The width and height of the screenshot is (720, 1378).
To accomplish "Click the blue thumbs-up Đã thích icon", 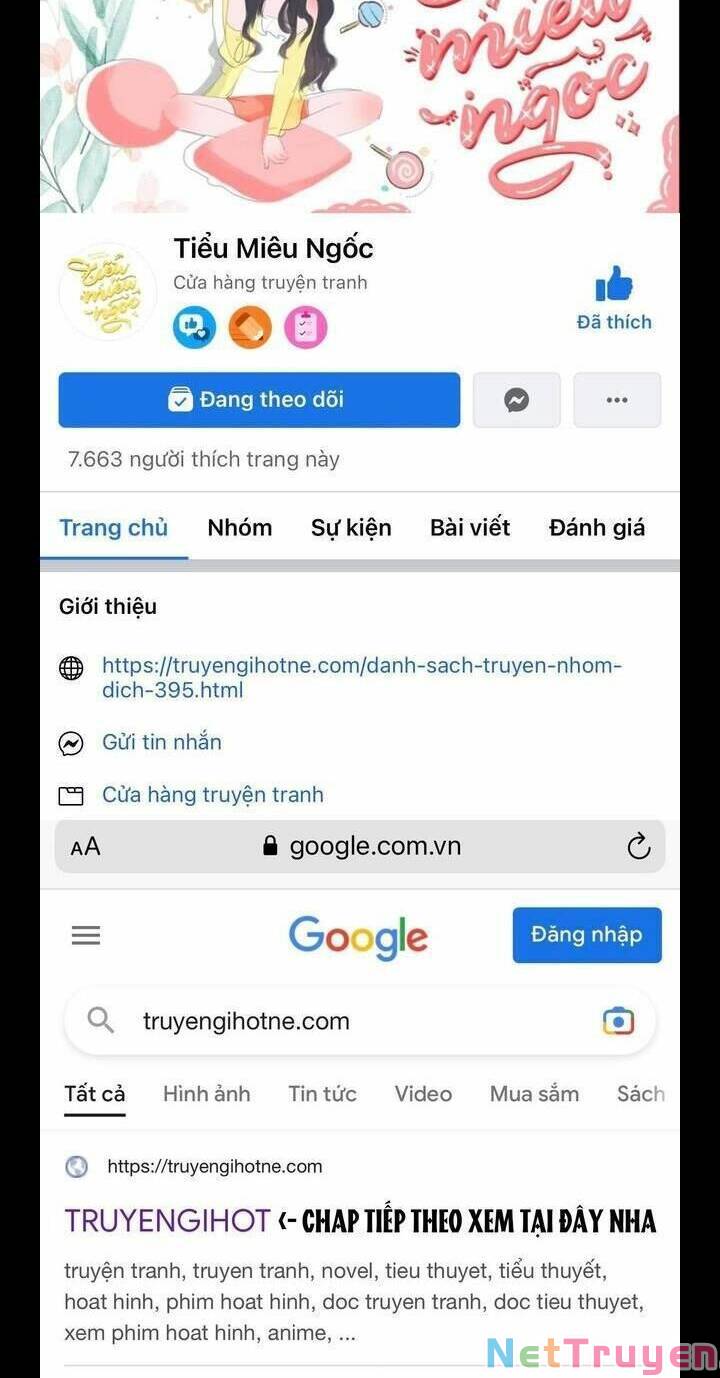I will (614, 284).
